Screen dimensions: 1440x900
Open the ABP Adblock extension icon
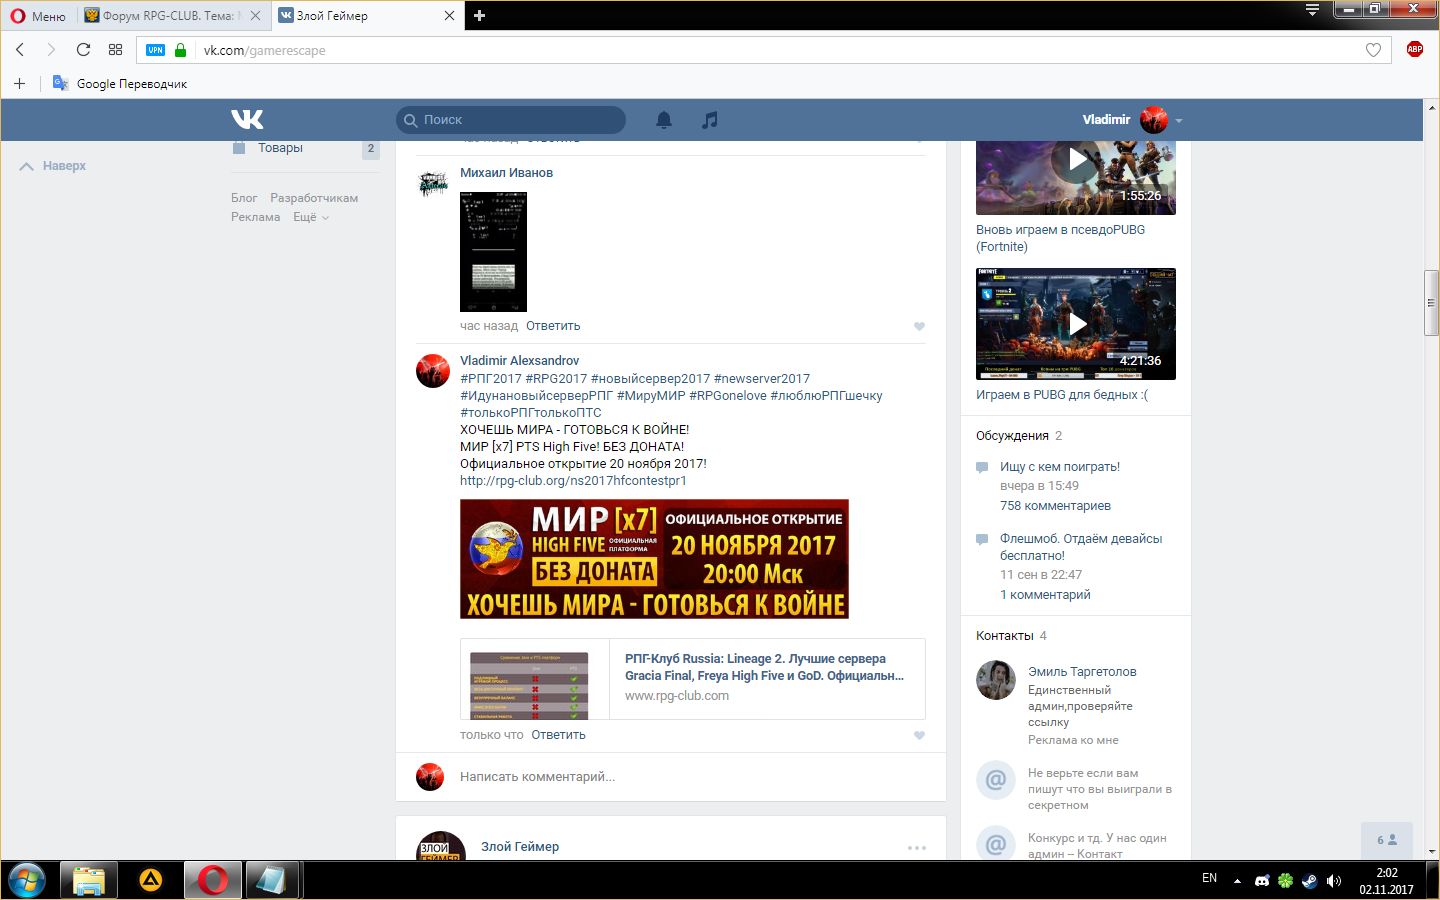coord(1414,49)
